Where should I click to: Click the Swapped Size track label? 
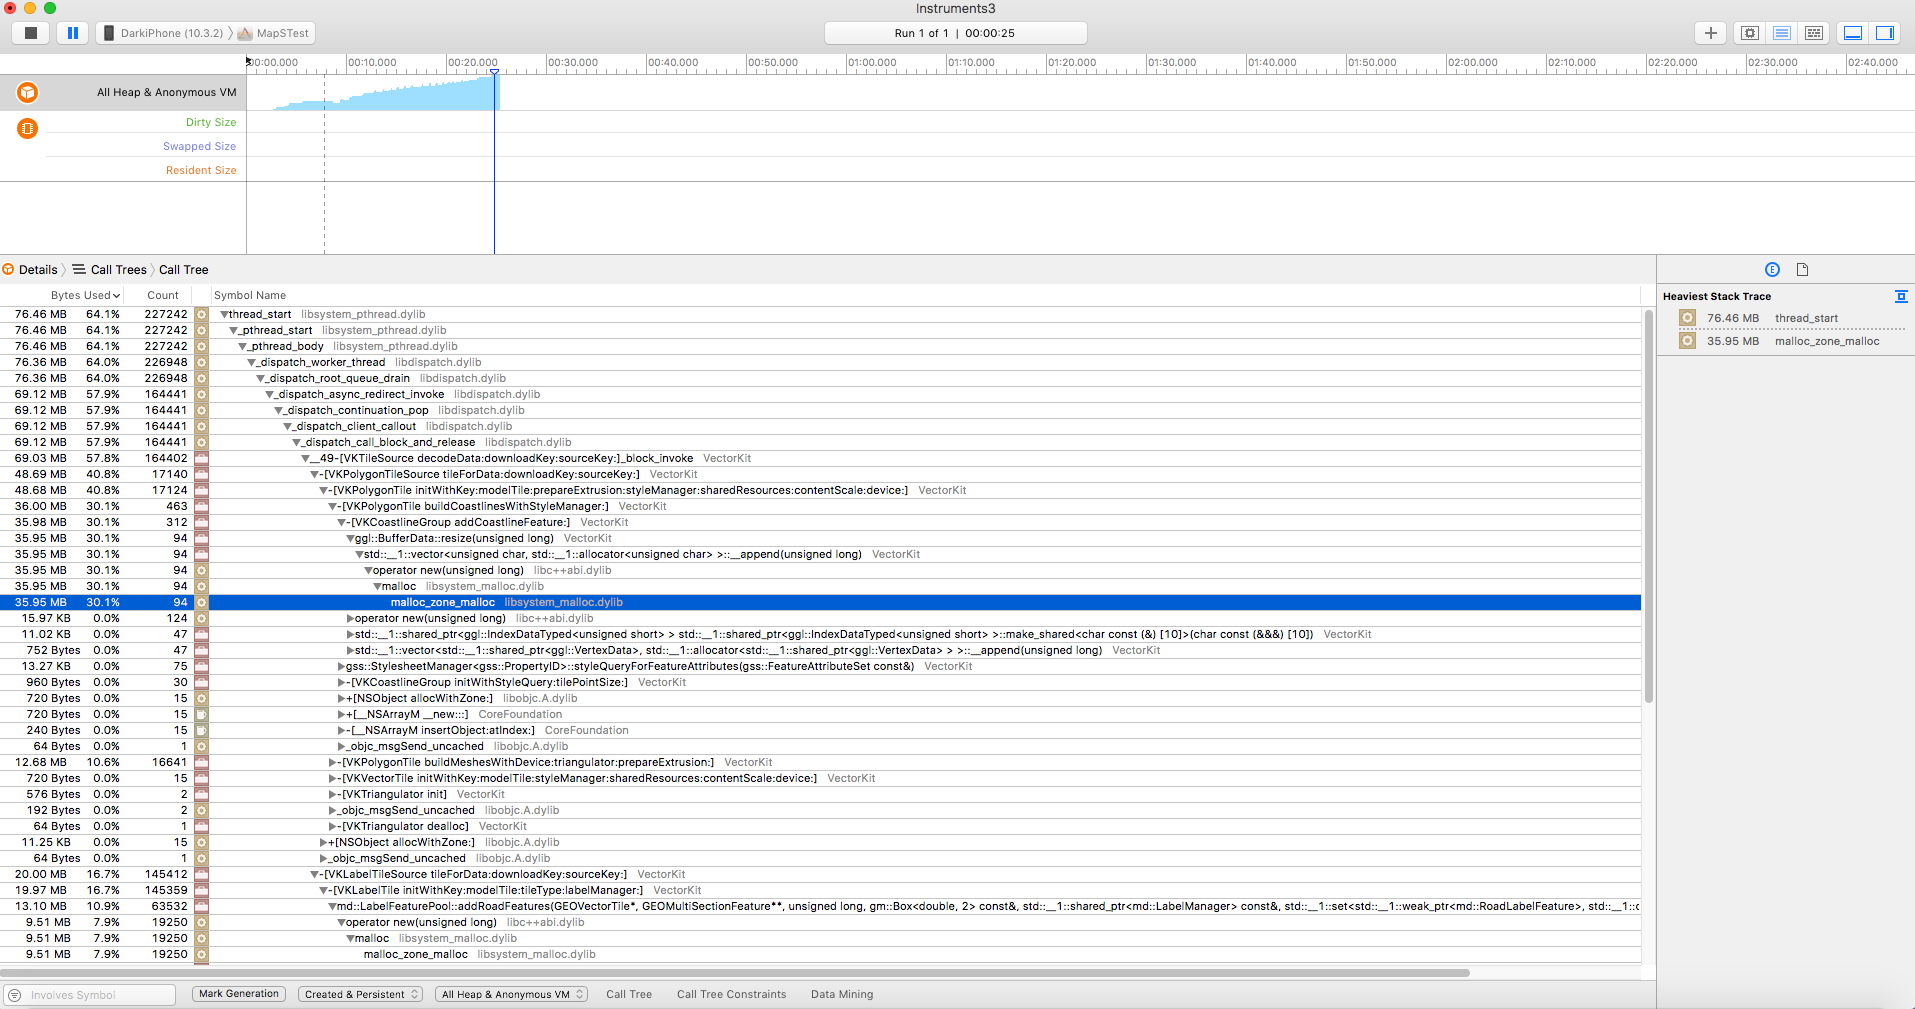200,146
